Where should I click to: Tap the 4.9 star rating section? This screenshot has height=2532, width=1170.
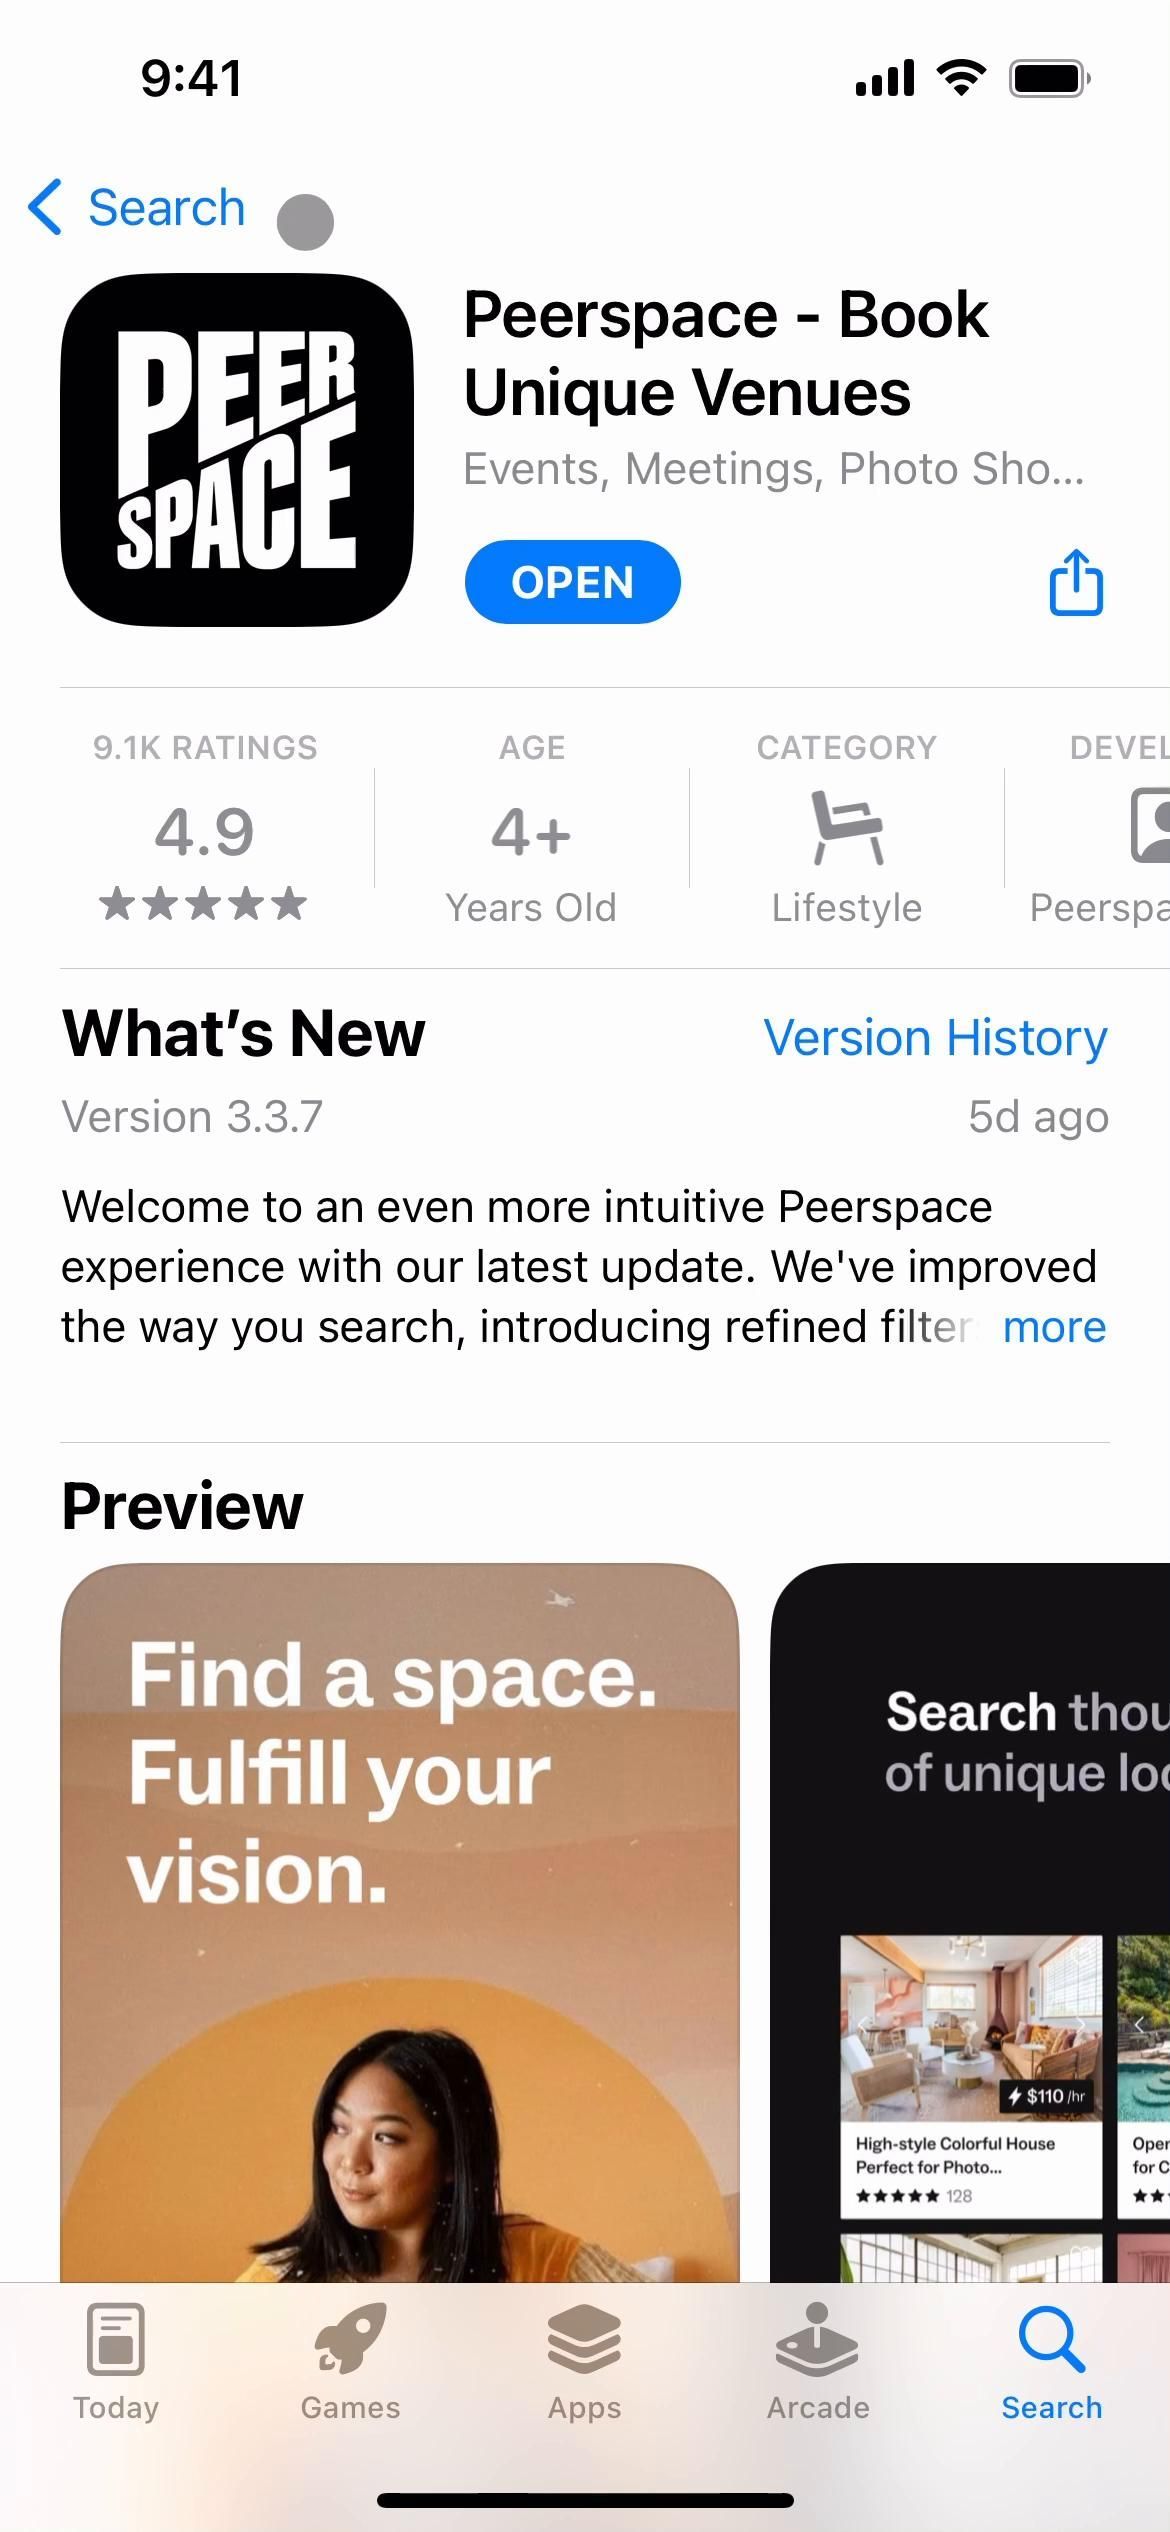pyautogui.click(x=205, y=828)
